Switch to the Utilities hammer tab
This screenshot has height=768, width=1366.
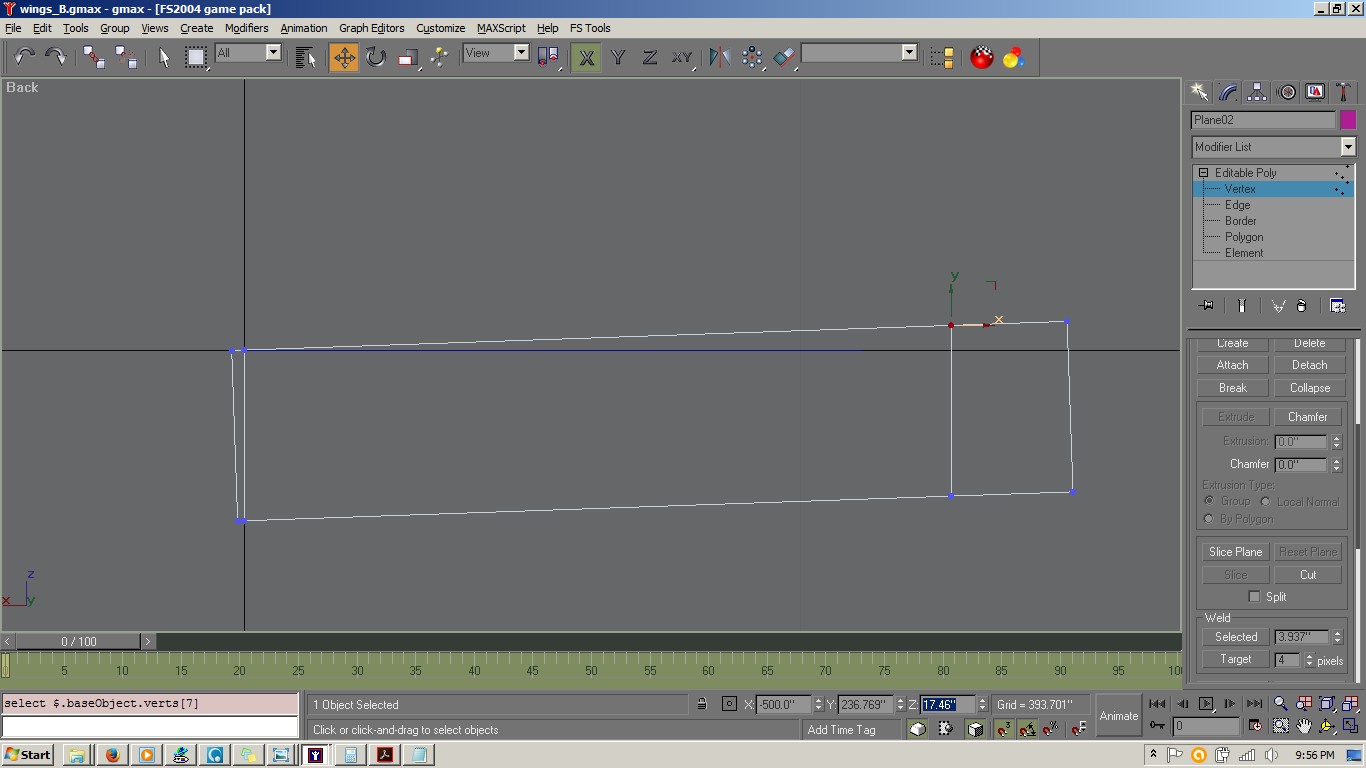tap(1345, 92)
